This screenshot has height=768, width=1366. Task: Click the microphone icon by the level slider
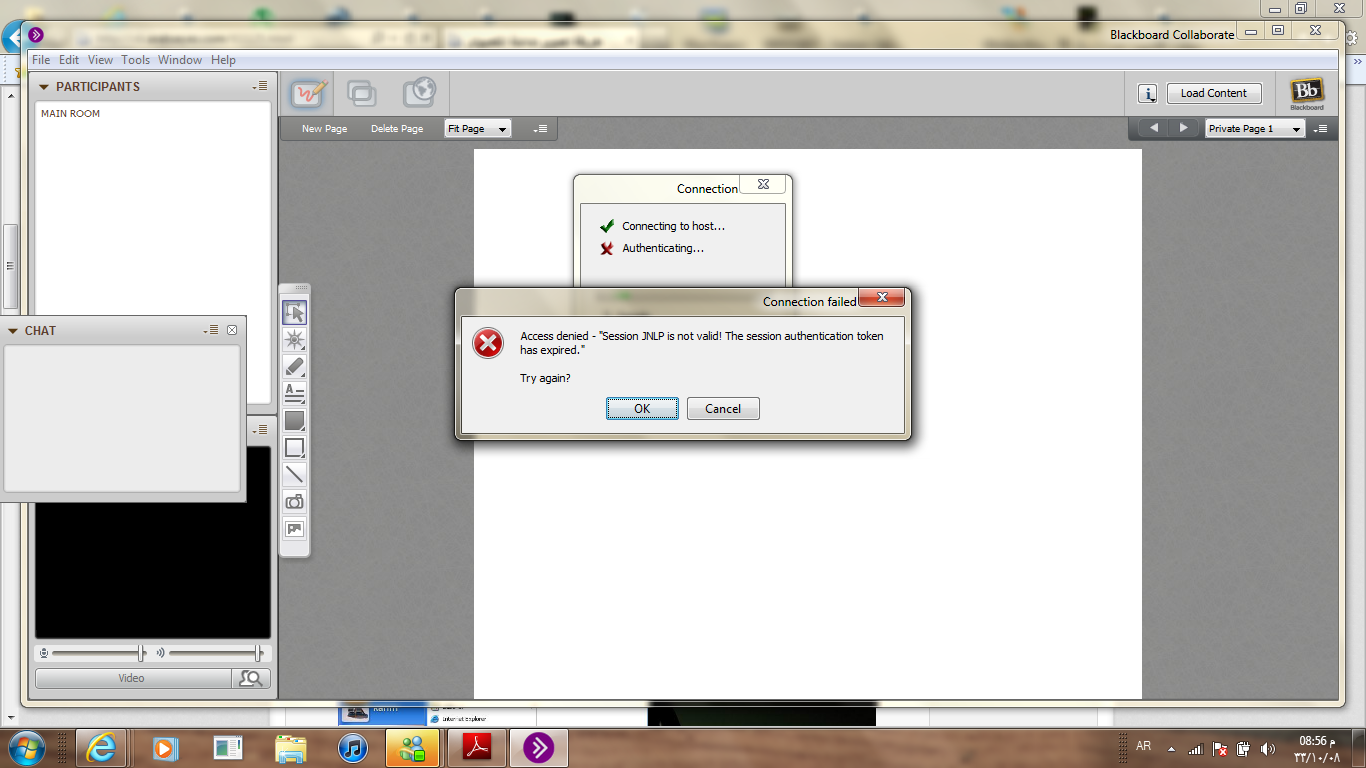pos(43,653)
